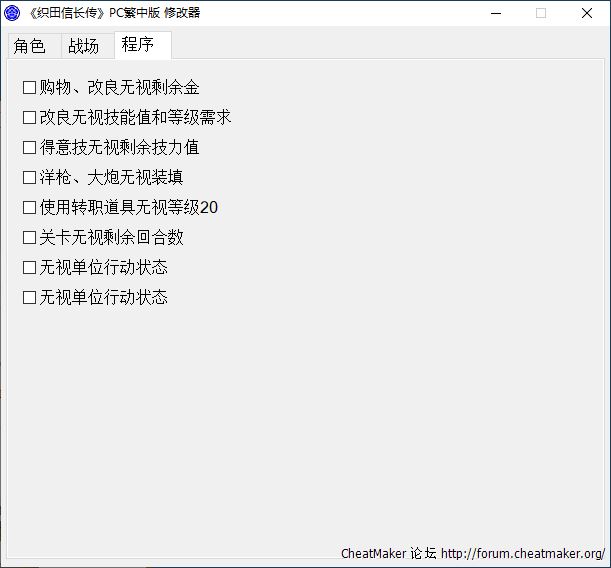Close the 织田信长传 trainer window

587,13
